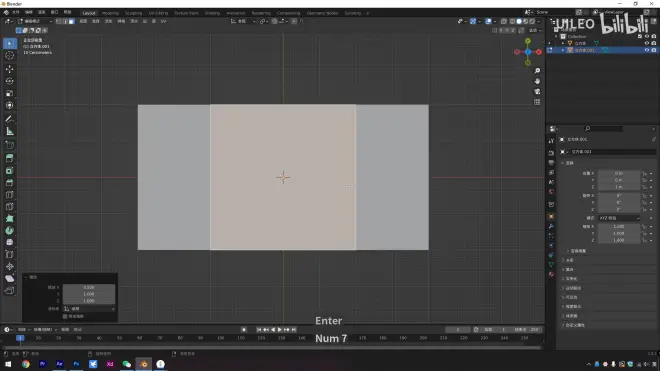Expand the selected .001 object in outliner

tap(563, 50)
